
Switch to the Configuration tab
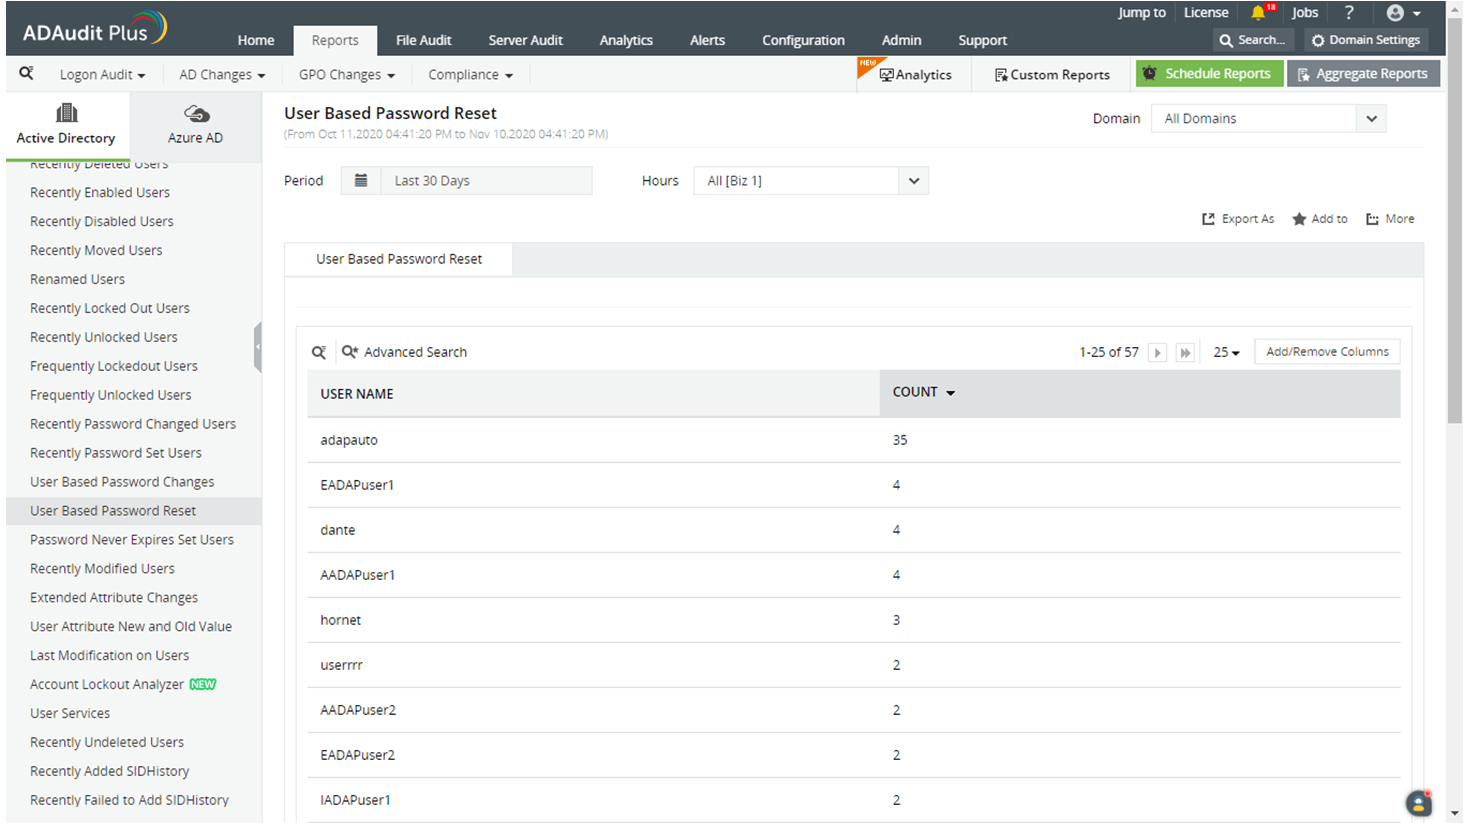(803, 40)
